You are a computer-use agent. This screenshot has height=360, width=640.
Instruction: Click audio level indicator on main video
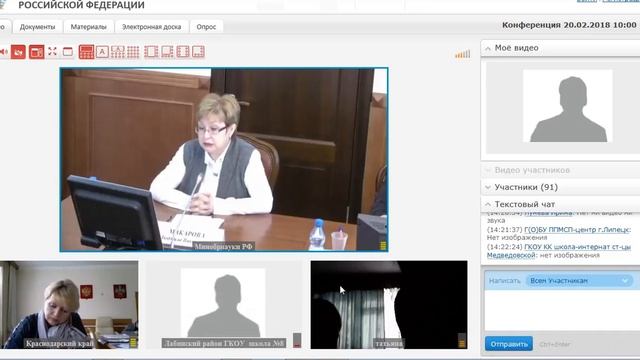click(383, 245)
